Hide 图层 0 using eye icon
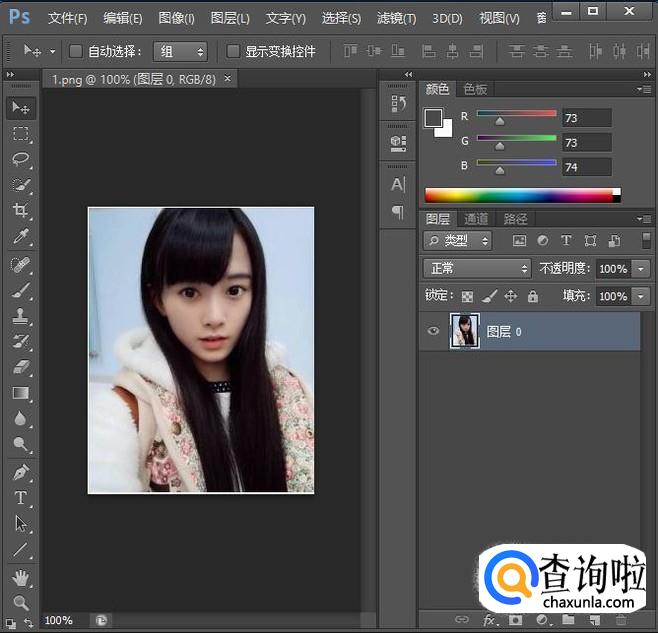 tap(433, 331)
